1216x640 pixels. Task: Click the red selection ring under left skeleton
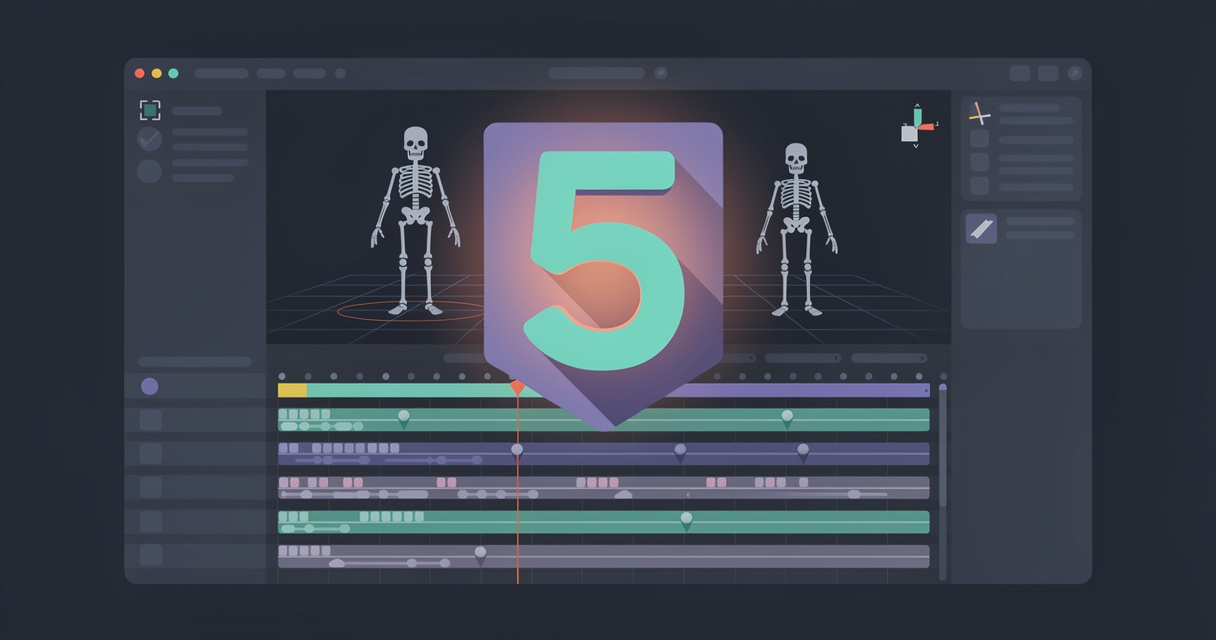tap(410, 311)
